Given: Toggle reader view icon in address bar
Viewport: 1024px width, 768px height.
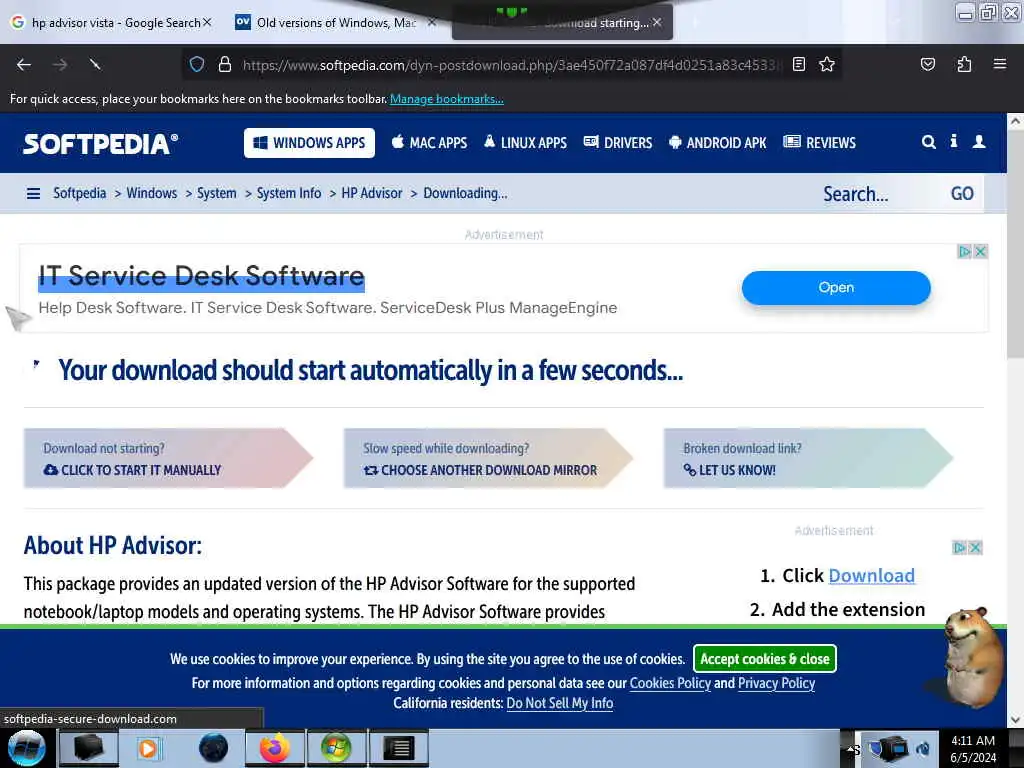Looking at the screenshot, I should pos(799,64).
